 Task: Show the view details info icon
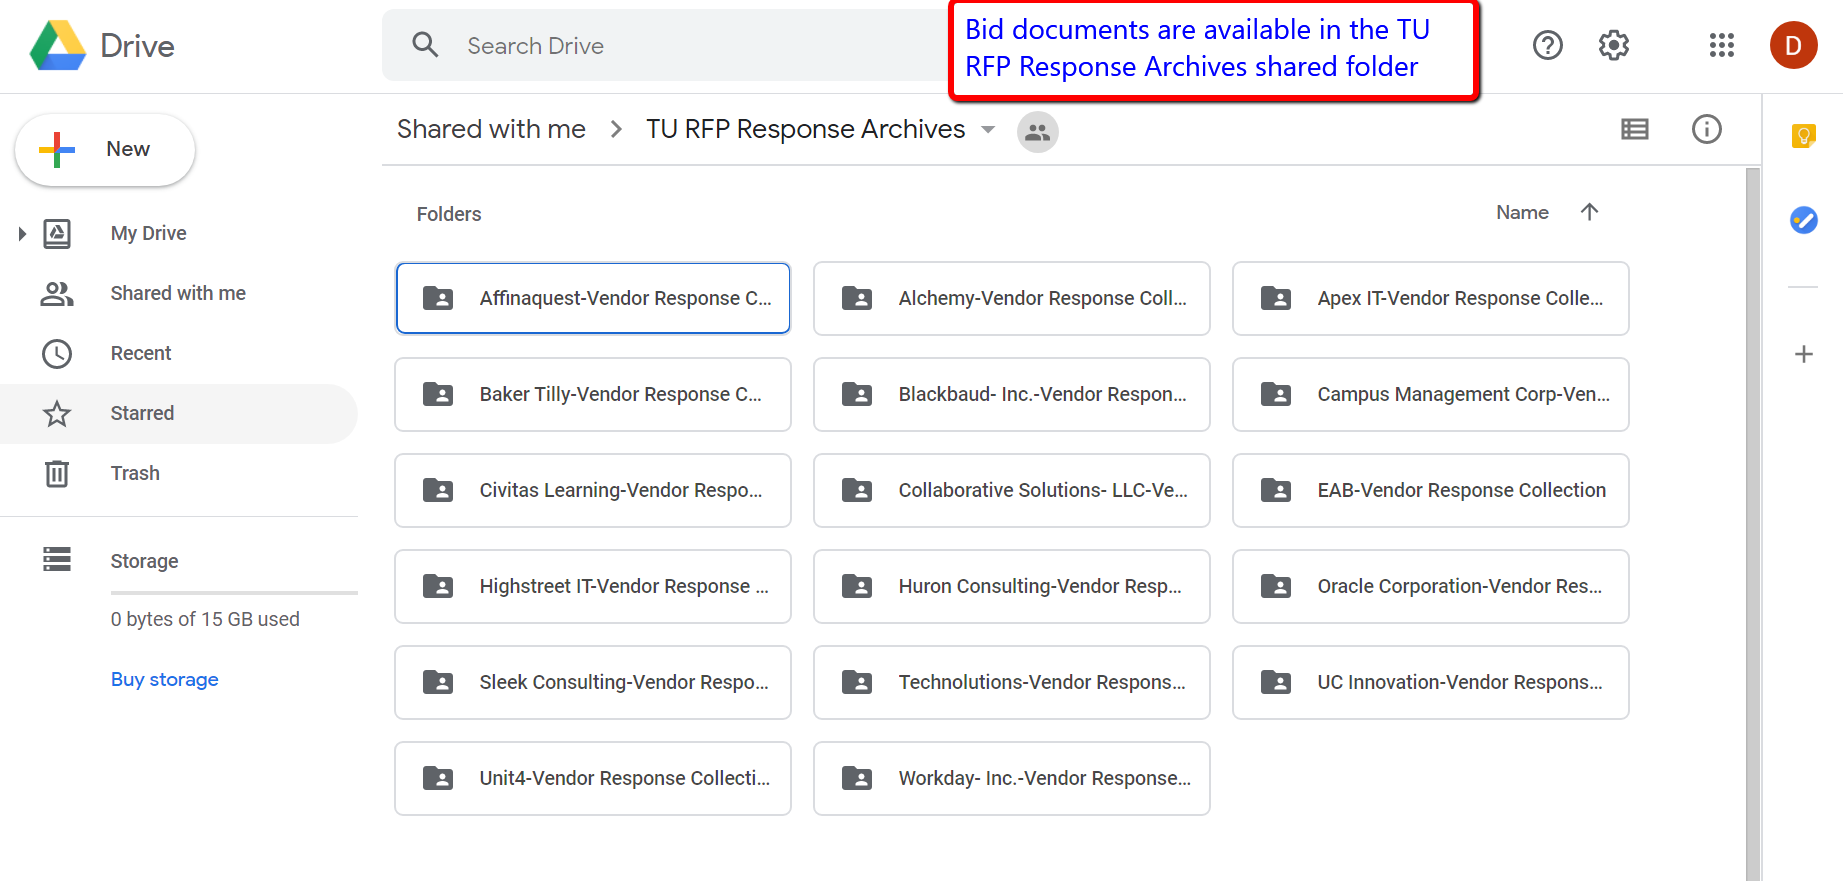(1706, 129)
